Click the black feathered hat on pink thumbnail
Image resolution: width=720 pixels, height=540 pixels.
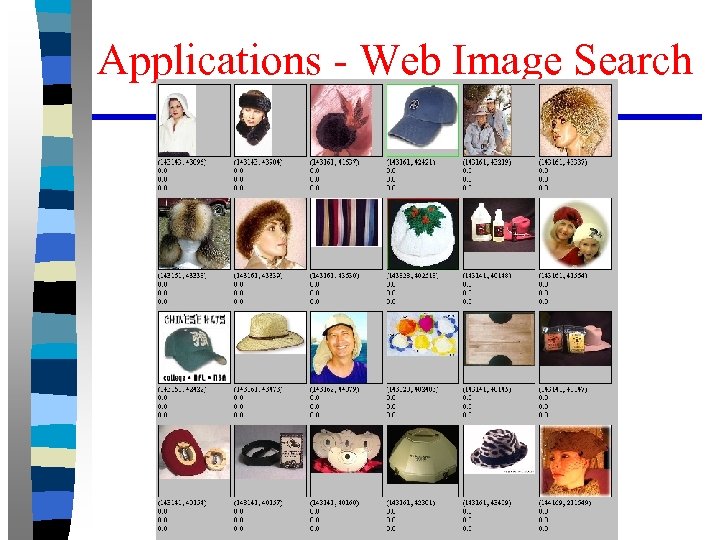(342, 120)
